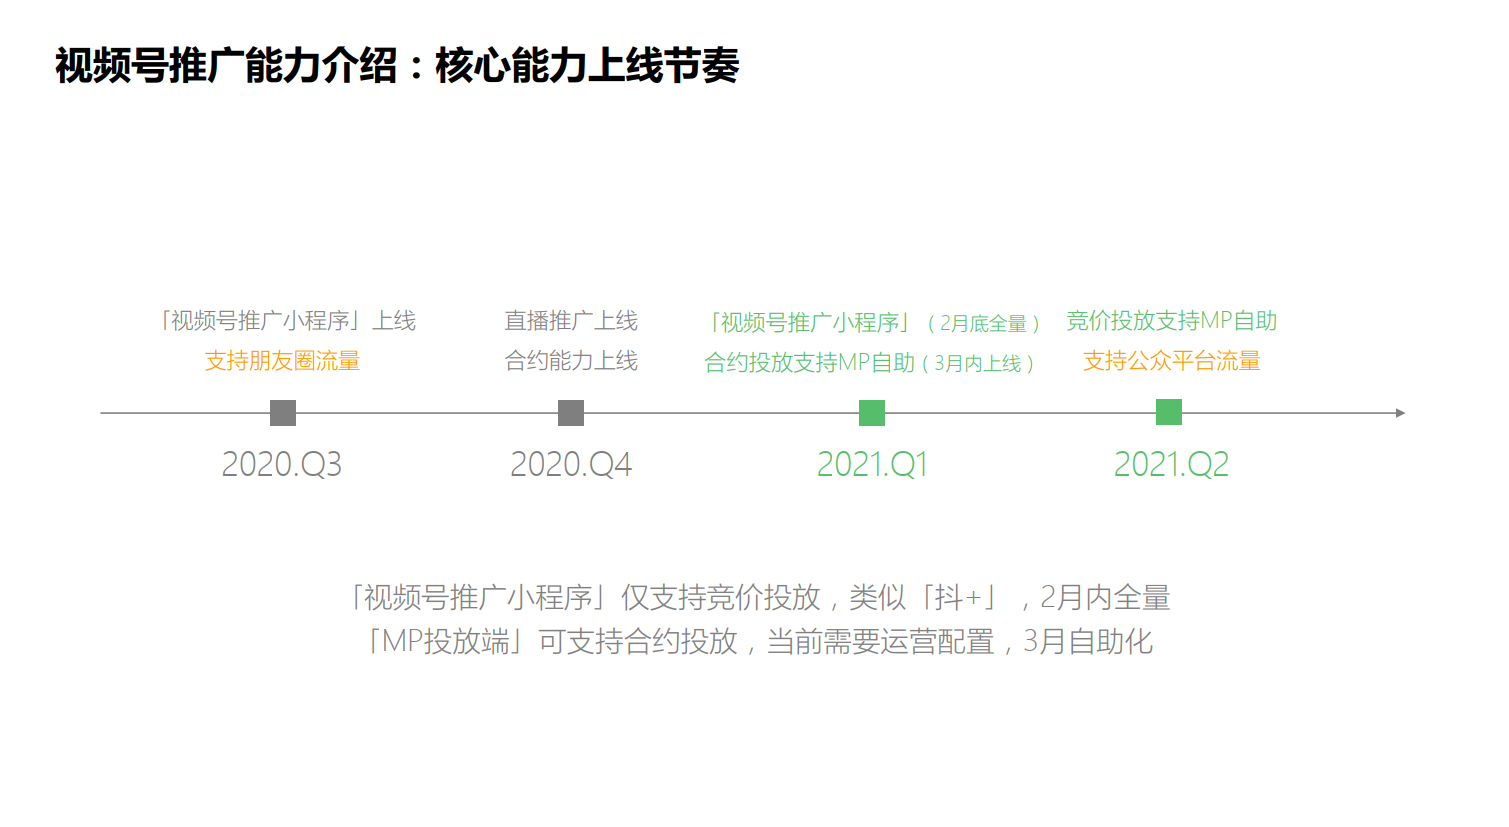Image resolution: width=1509 pixels, height=827 pixels.
Task: Click the text 合约能力上线
Action: point(571,361)
